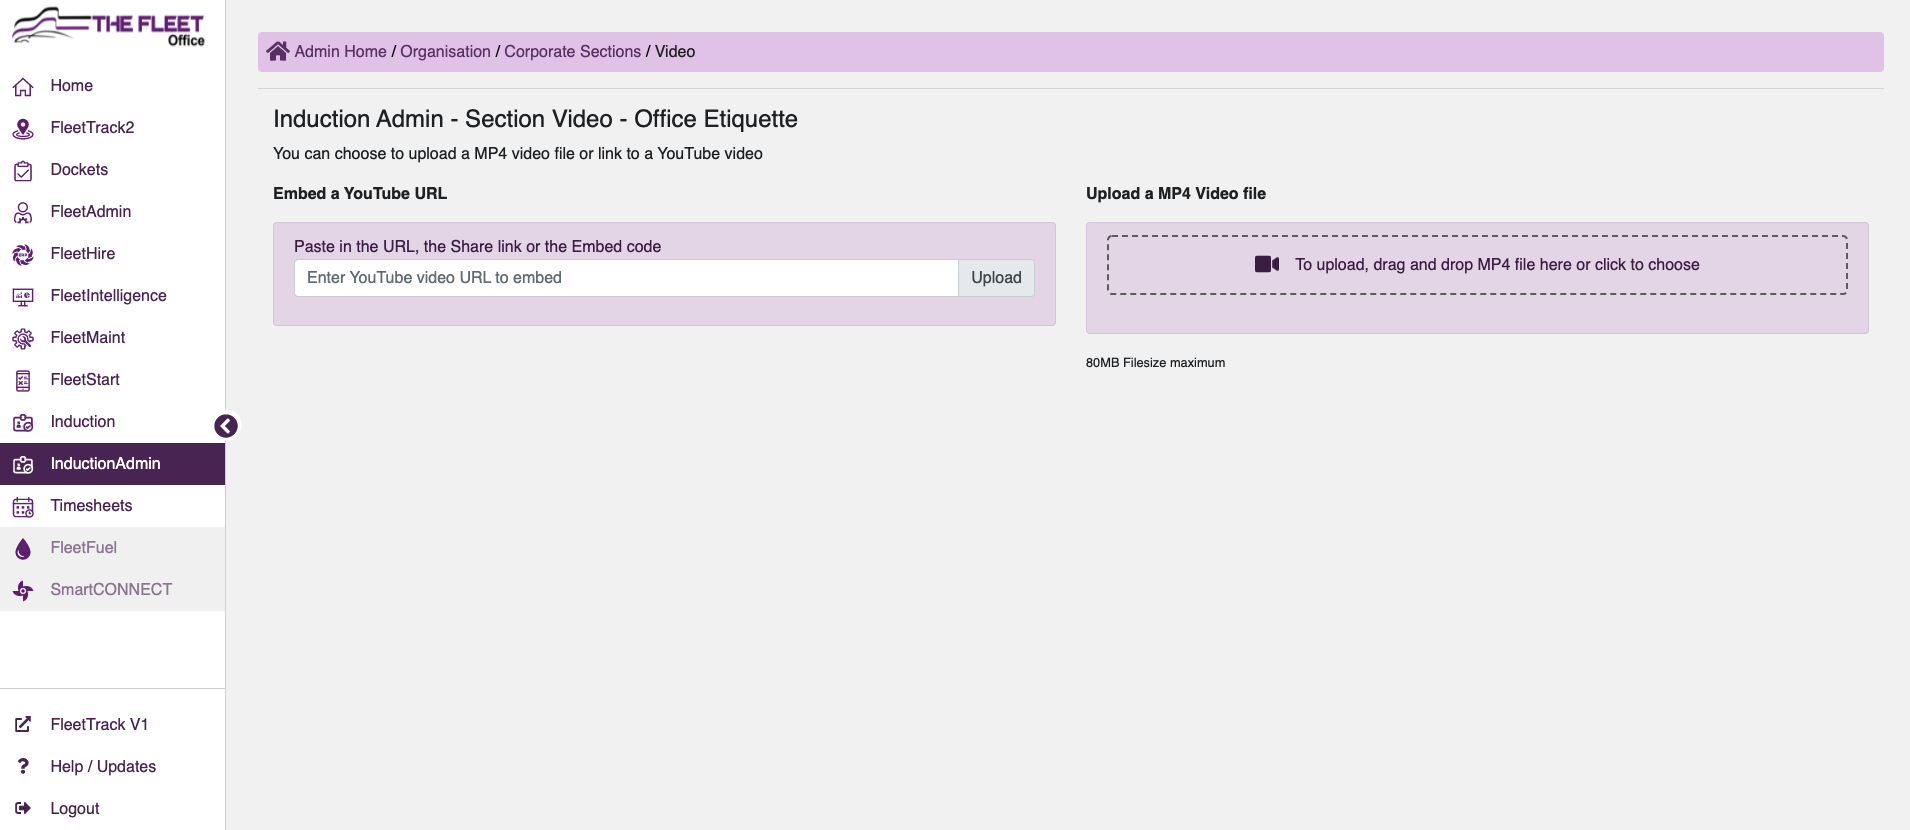This screenshot has width=1910, height=830.
Task: Open FleetIntelligence menu item
Action: pyautogui.click(x=112, y=296)
